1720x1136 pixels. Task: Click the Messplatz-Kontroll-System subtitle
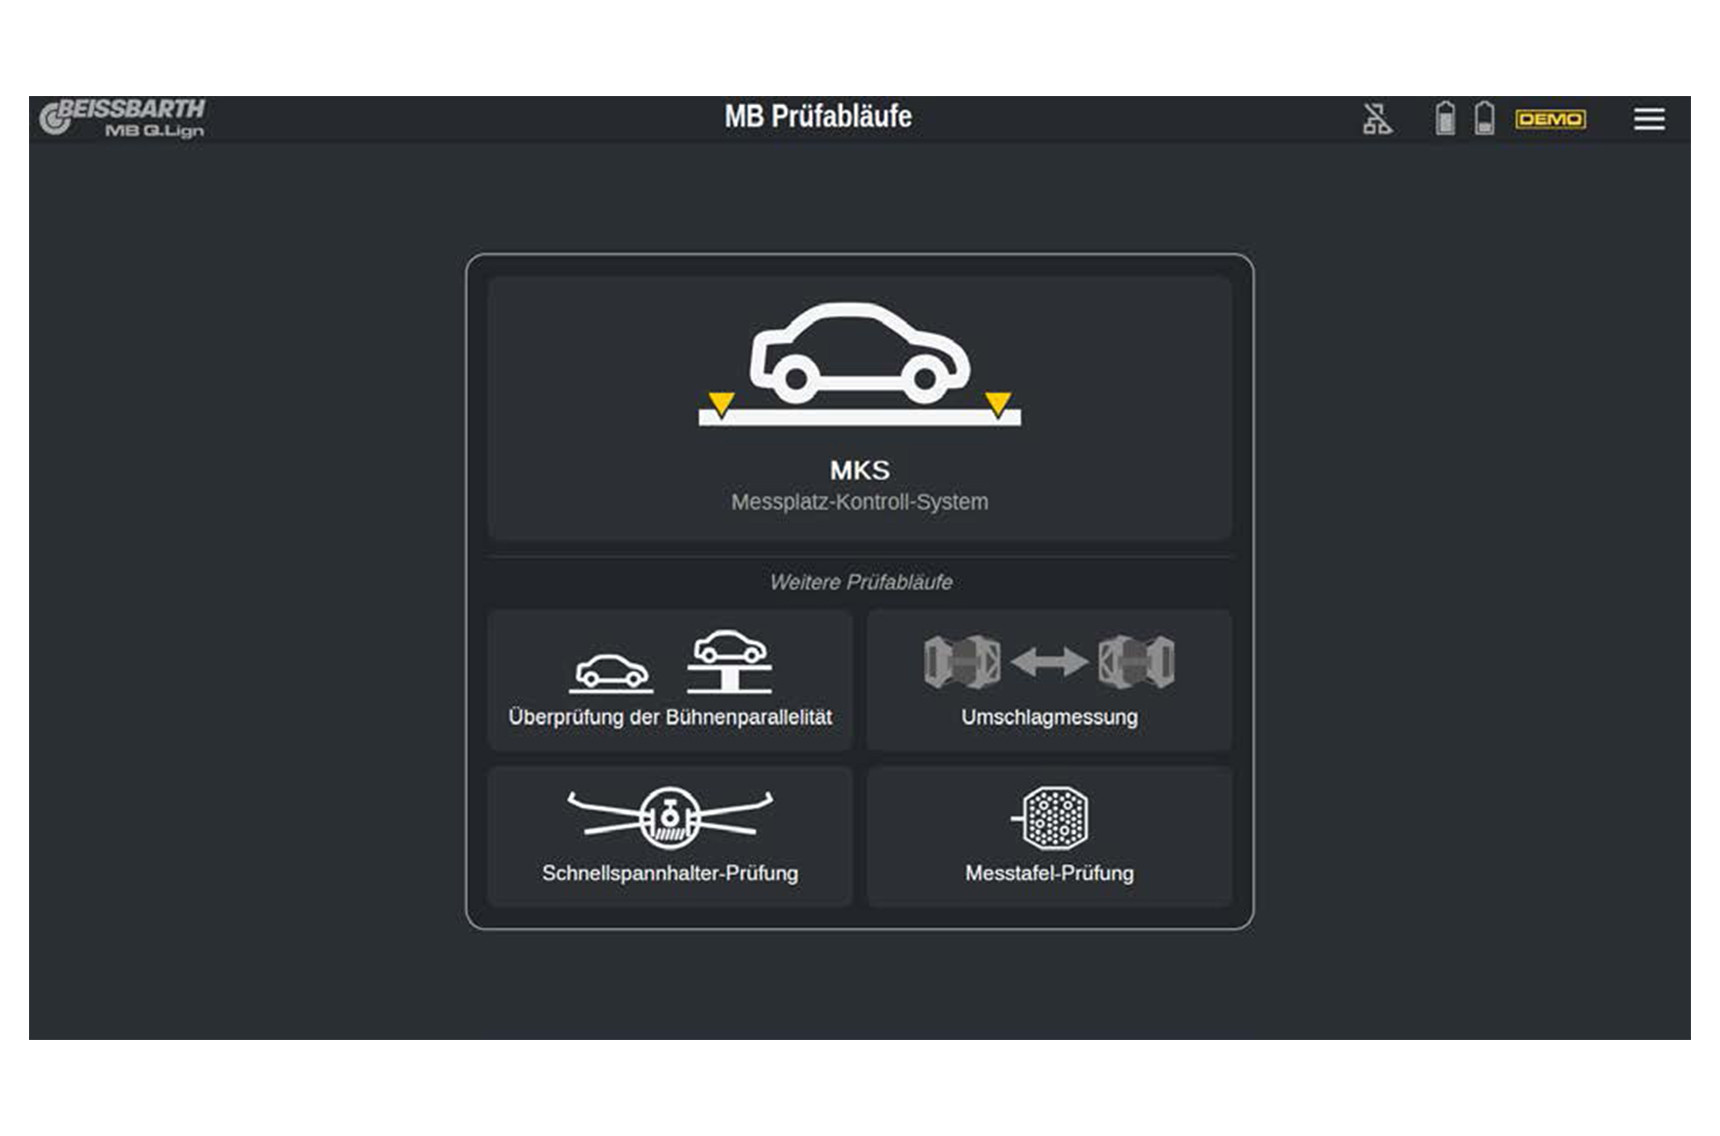pyautogui.click(x=859, y=502)
